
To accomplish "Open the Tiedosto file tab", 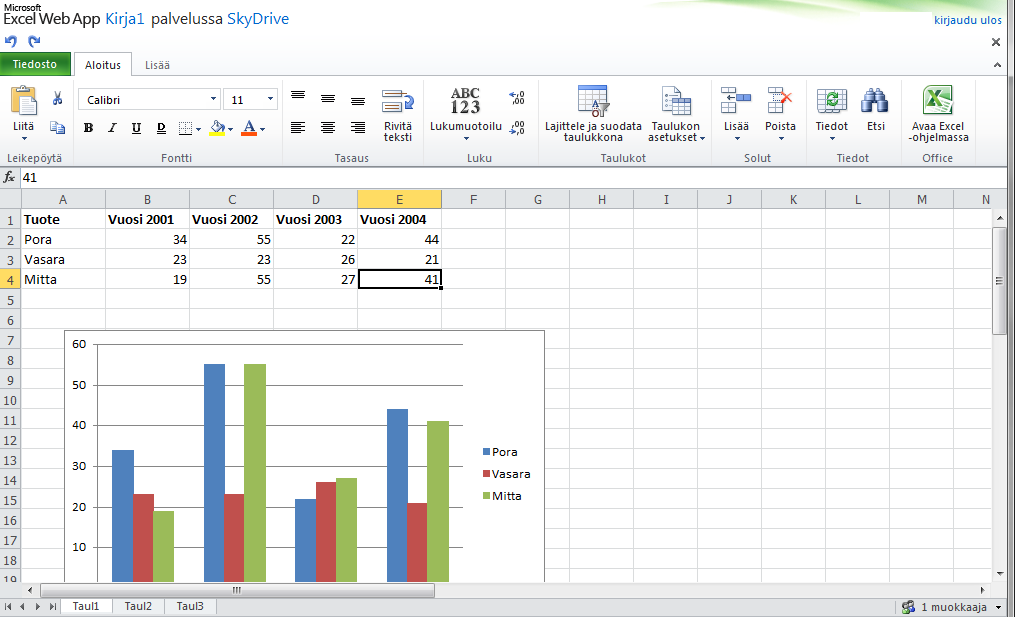I will pyautogui.click(x=35, y=65).
